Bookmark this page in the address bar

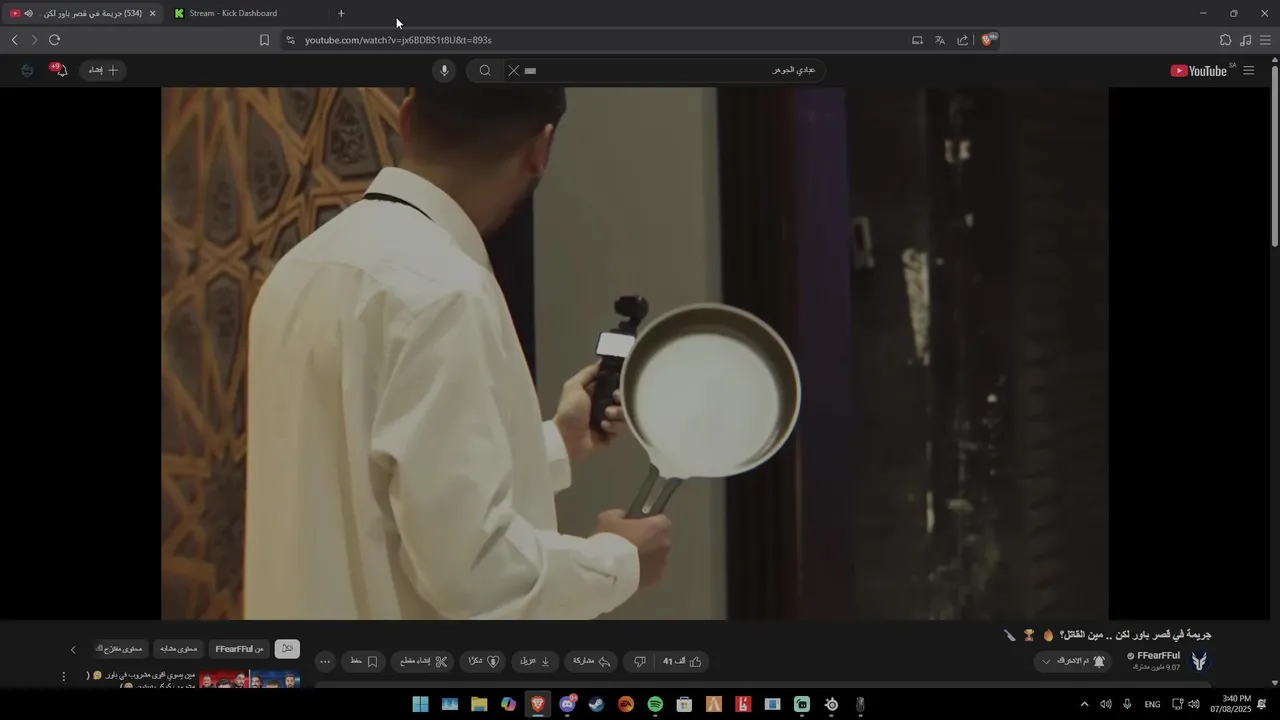pos(264,40)
